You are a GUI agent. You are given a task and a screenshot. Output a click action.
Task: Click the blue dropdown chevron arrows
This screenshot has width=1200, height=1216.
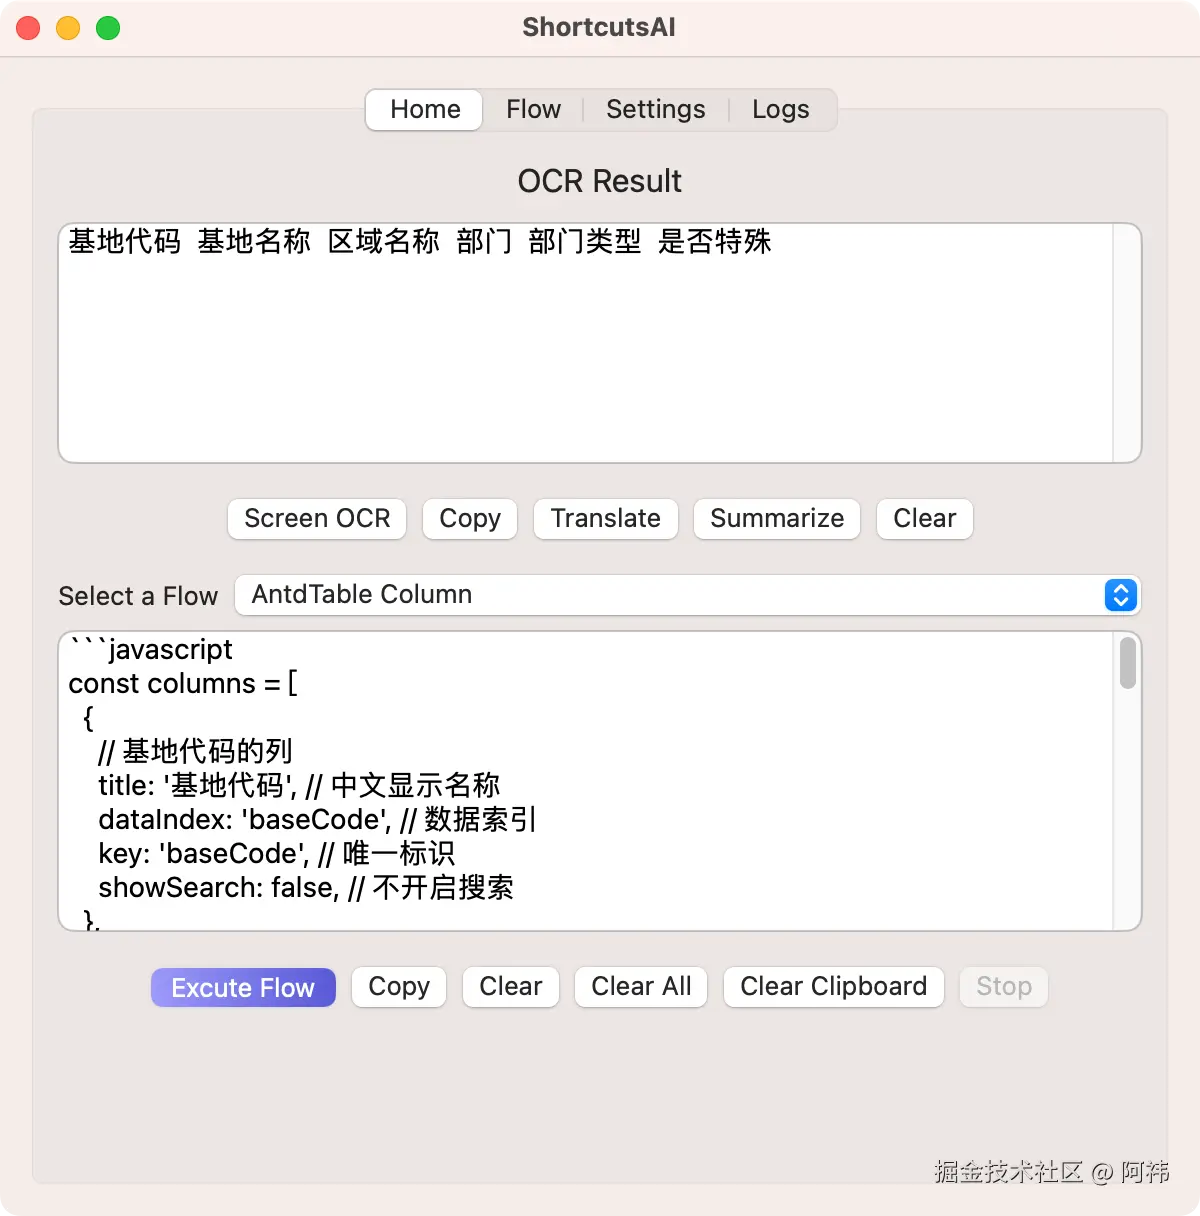1121,595
